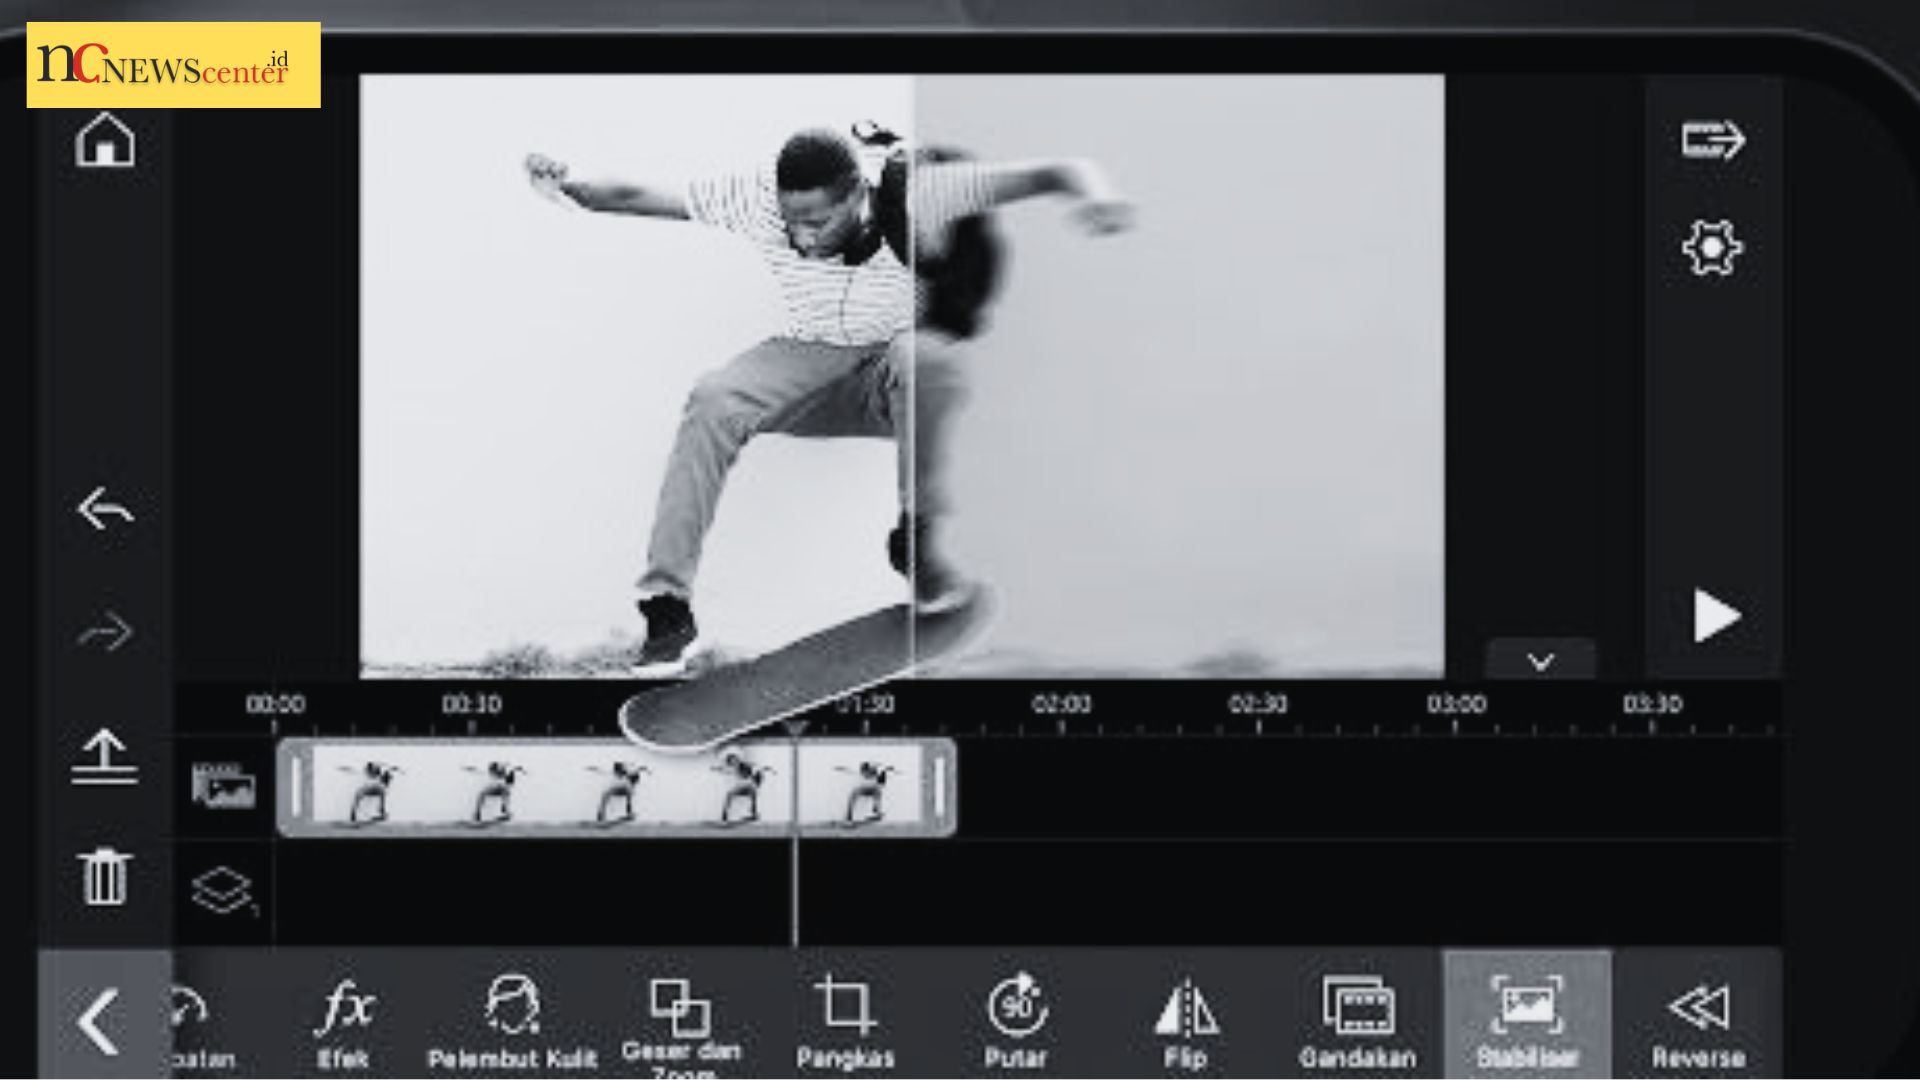Image resolution: width=1920 pixels, height=1080 pixels.
Task: Tap the video preview split divider
Action: click(x=914, y=375)
